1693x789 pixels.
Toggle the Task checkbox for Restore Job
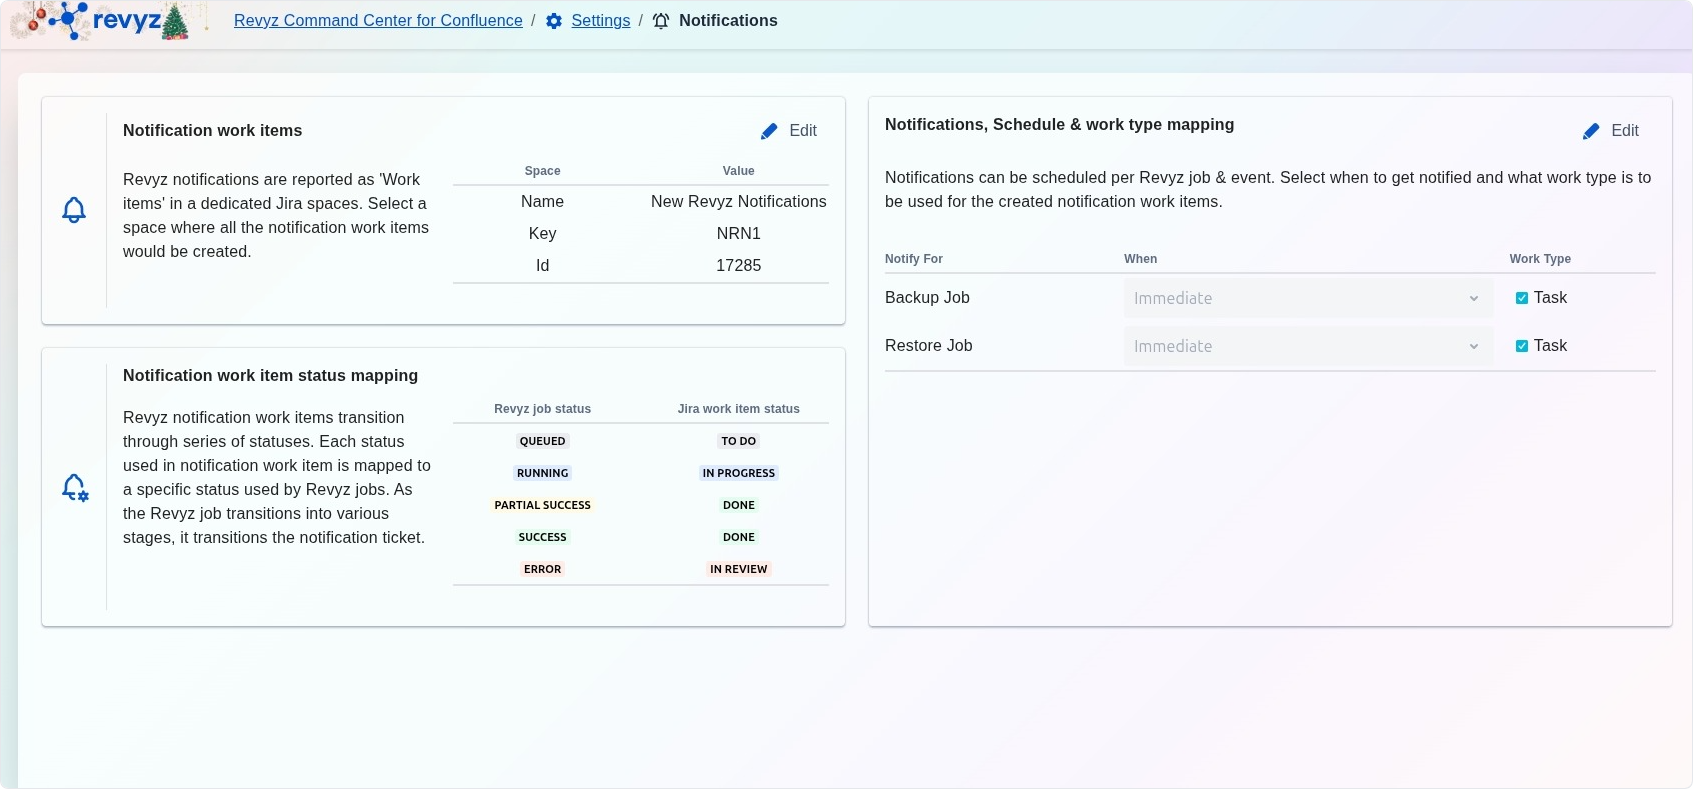tap(1522, 346)
